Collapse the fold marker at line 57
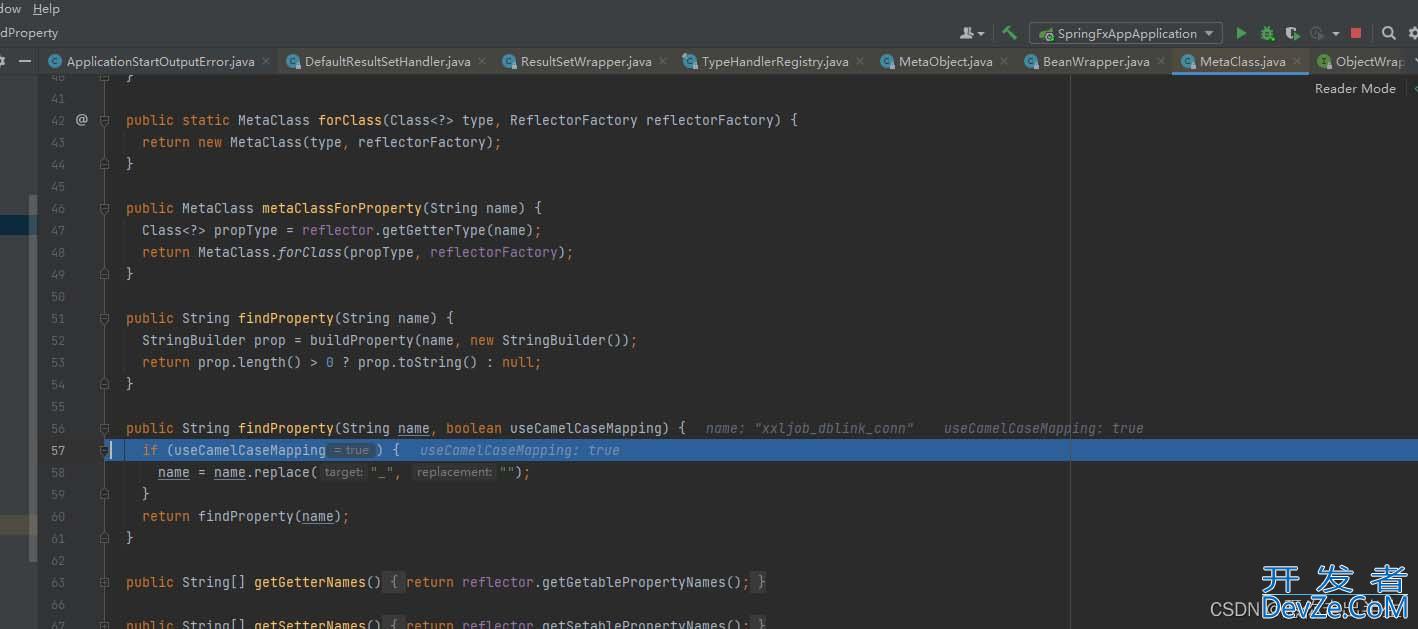The height and width of the screenshot is (629, 1418). [x=104, y=450]
